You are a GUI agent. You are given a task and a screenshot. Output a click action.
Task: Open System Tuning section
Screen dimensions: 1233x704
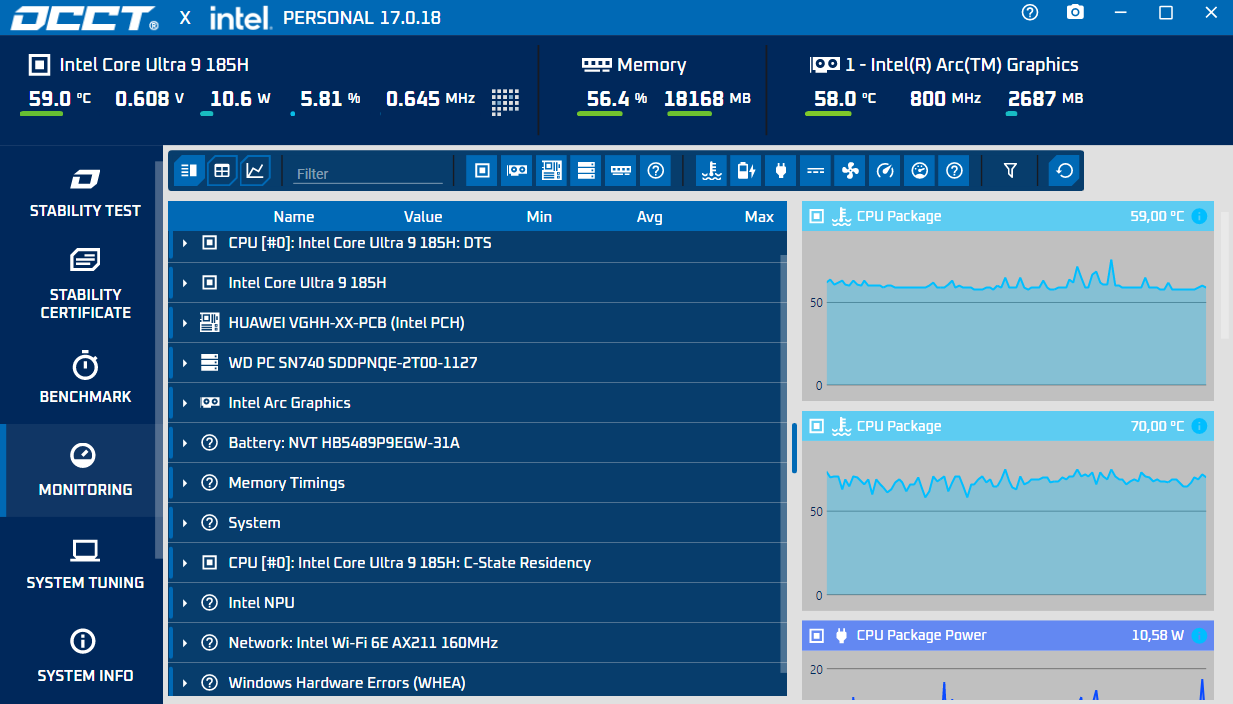[x=85, y=563]
